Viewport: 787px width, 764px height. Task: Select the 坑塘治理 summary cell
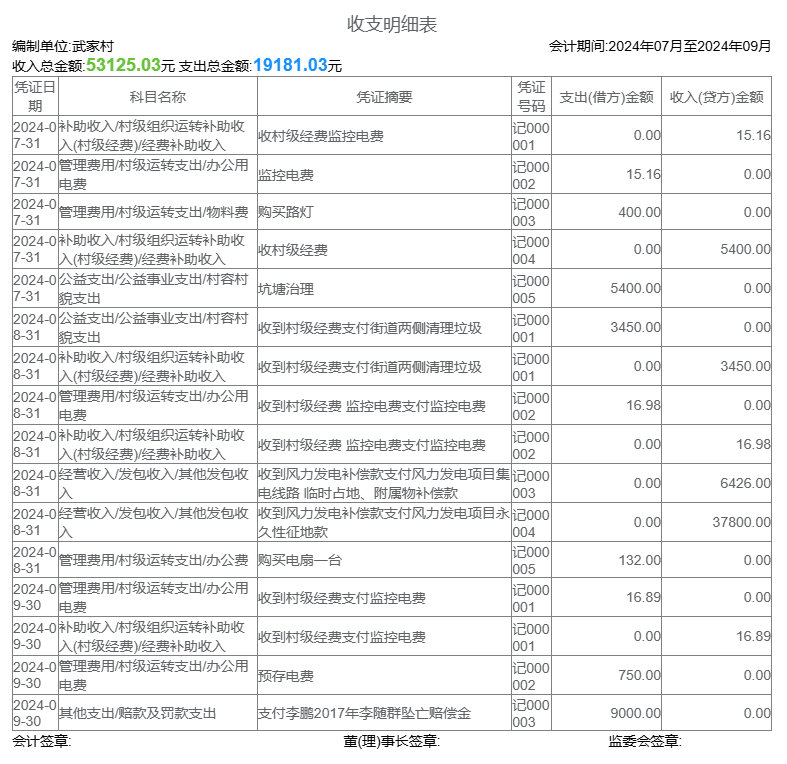[x=286, y=289]
